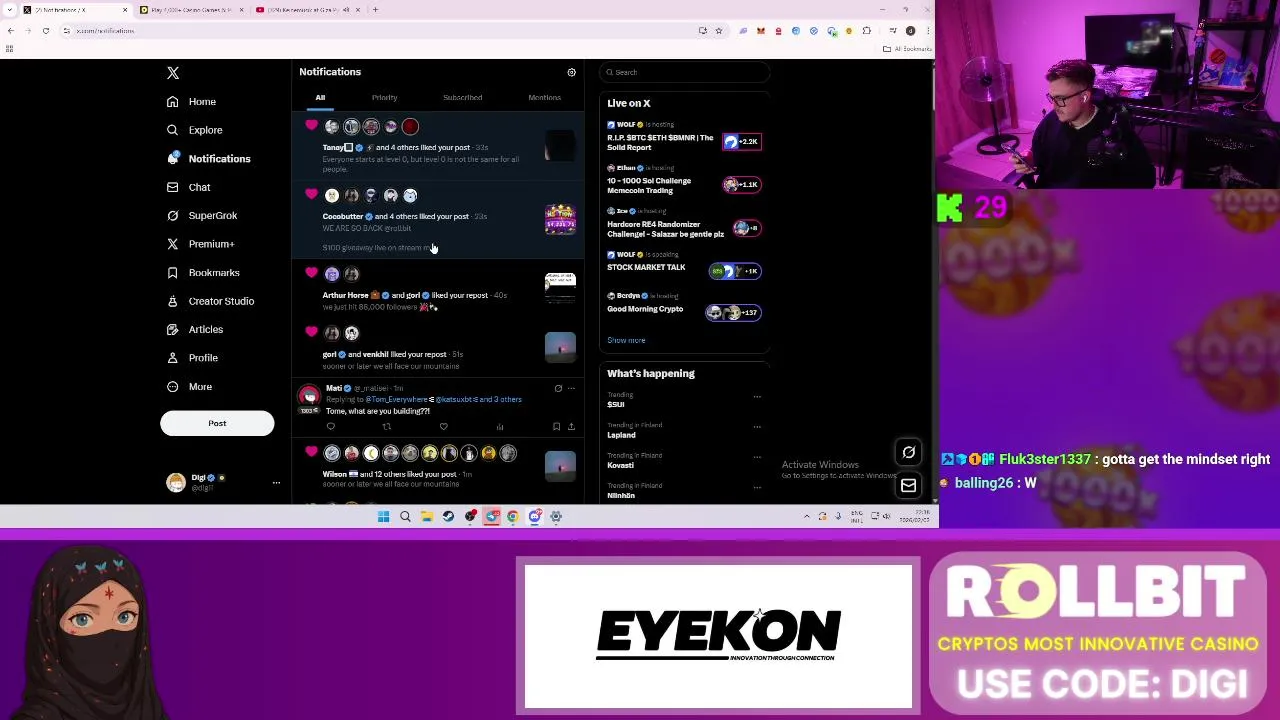Screen dimensions: 1280x720
Task: Open the thumbnail in gori and venkhil notification
Action: 560,347
